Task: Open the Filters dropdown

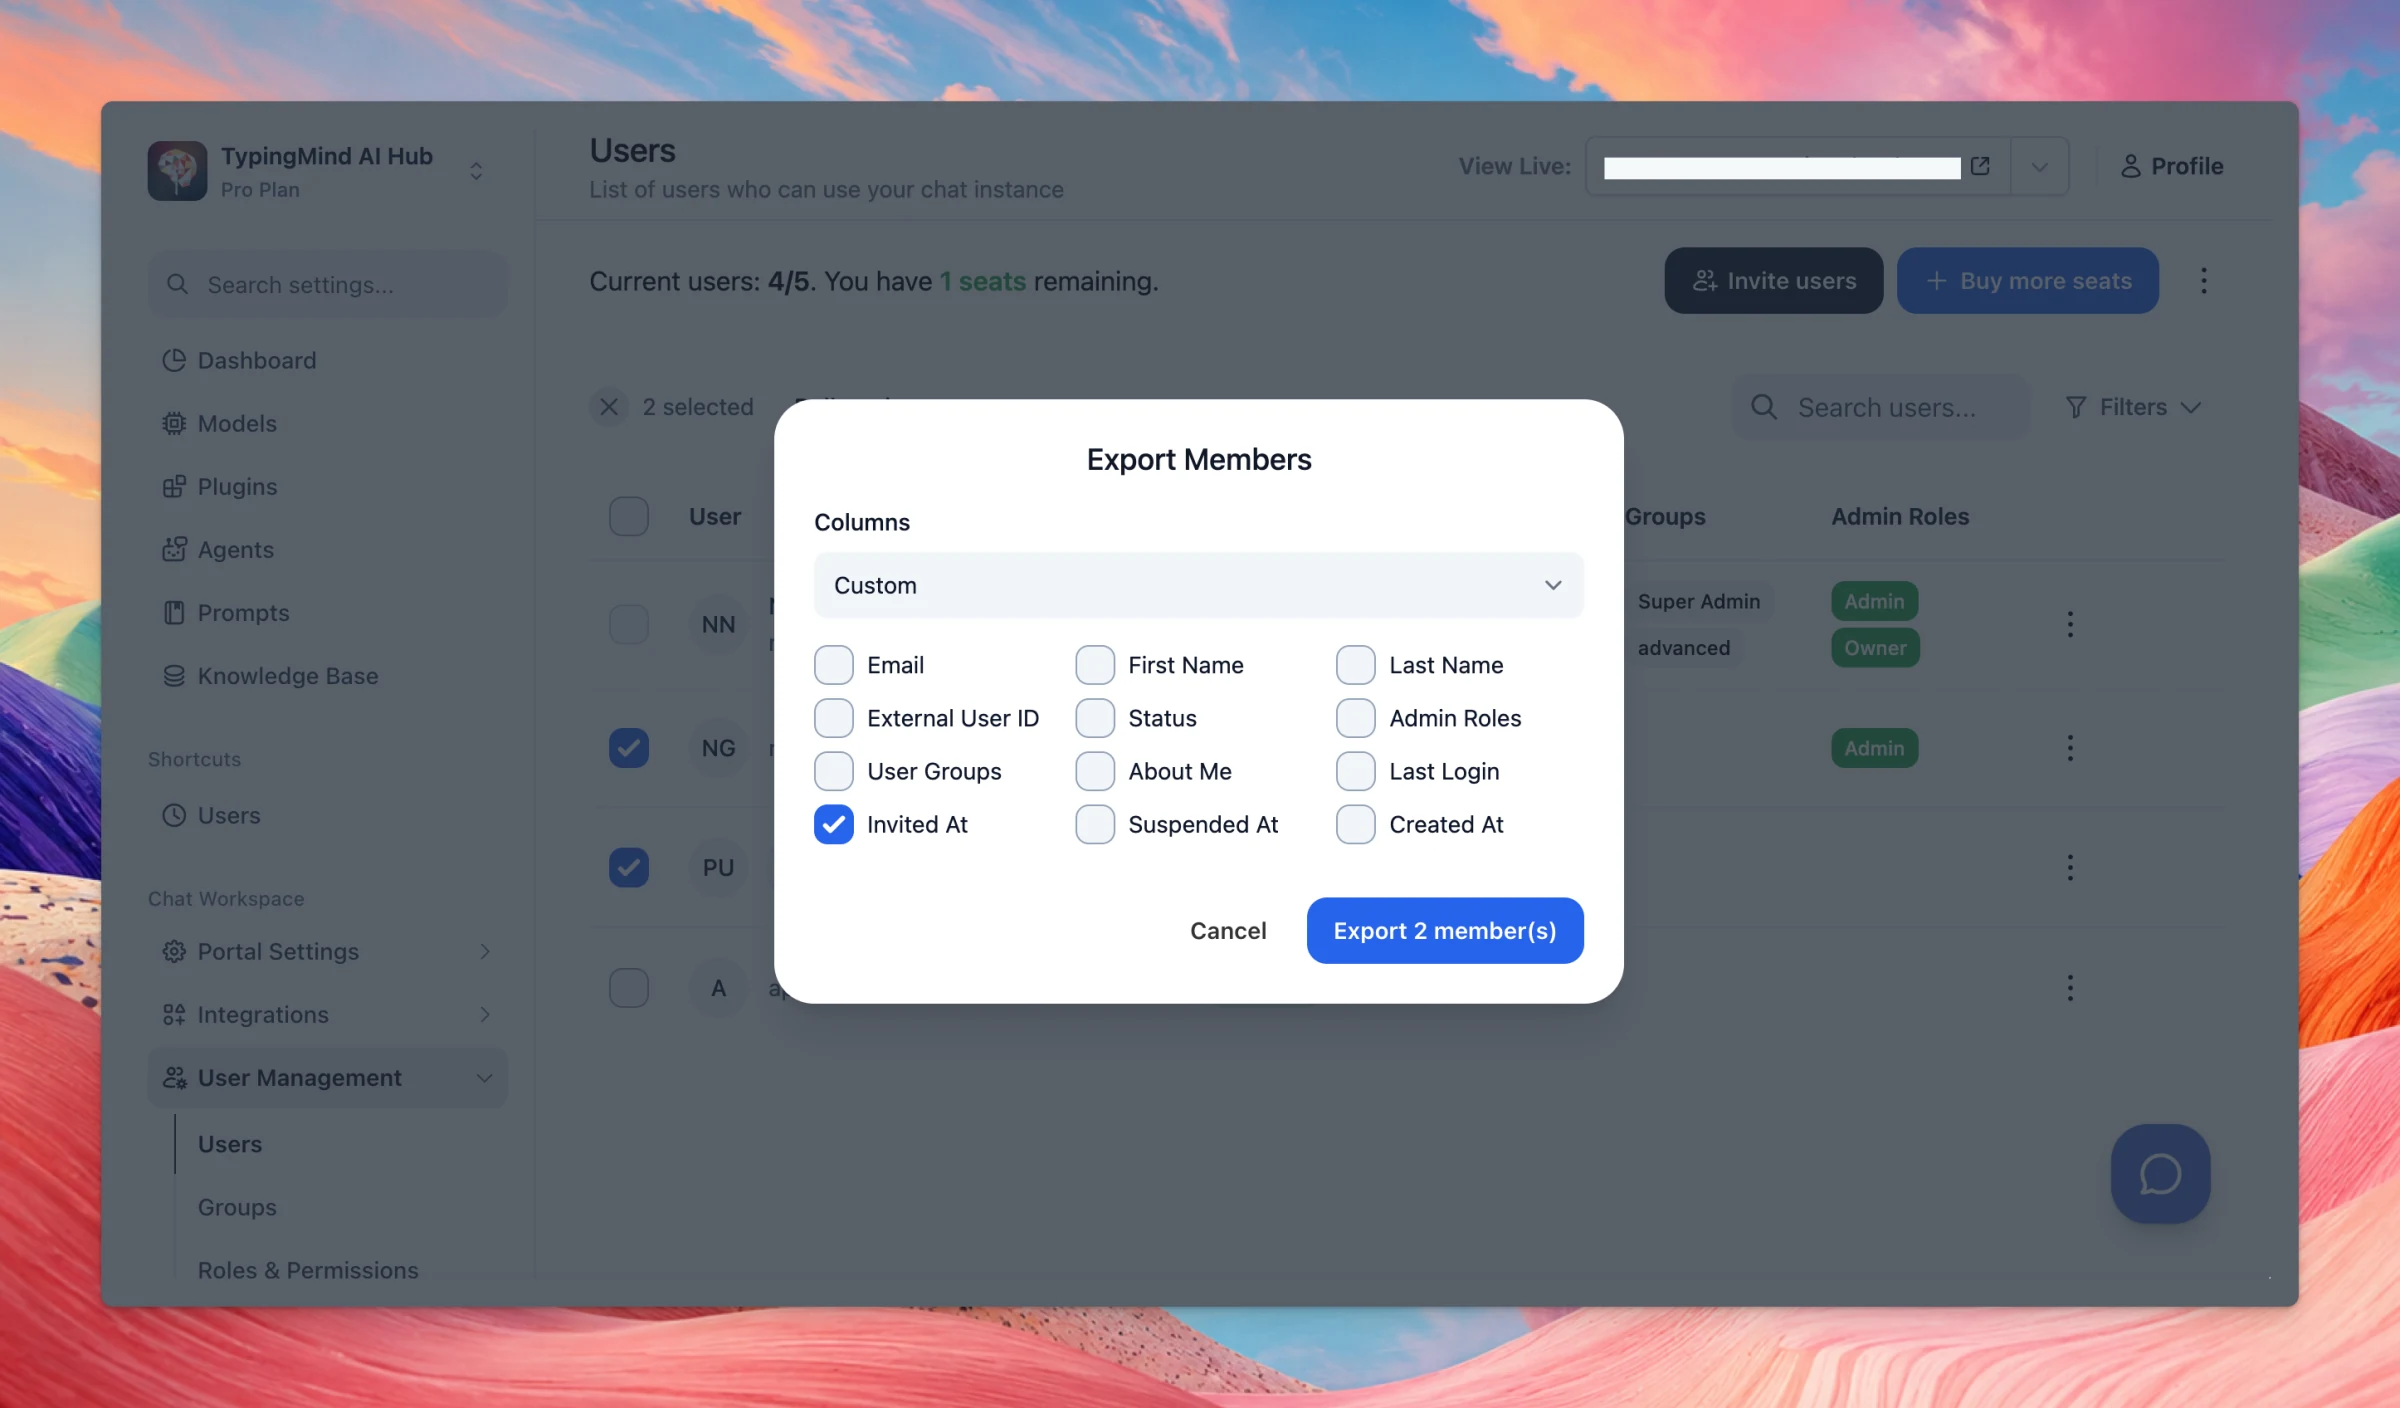Action: point(2133,407)
